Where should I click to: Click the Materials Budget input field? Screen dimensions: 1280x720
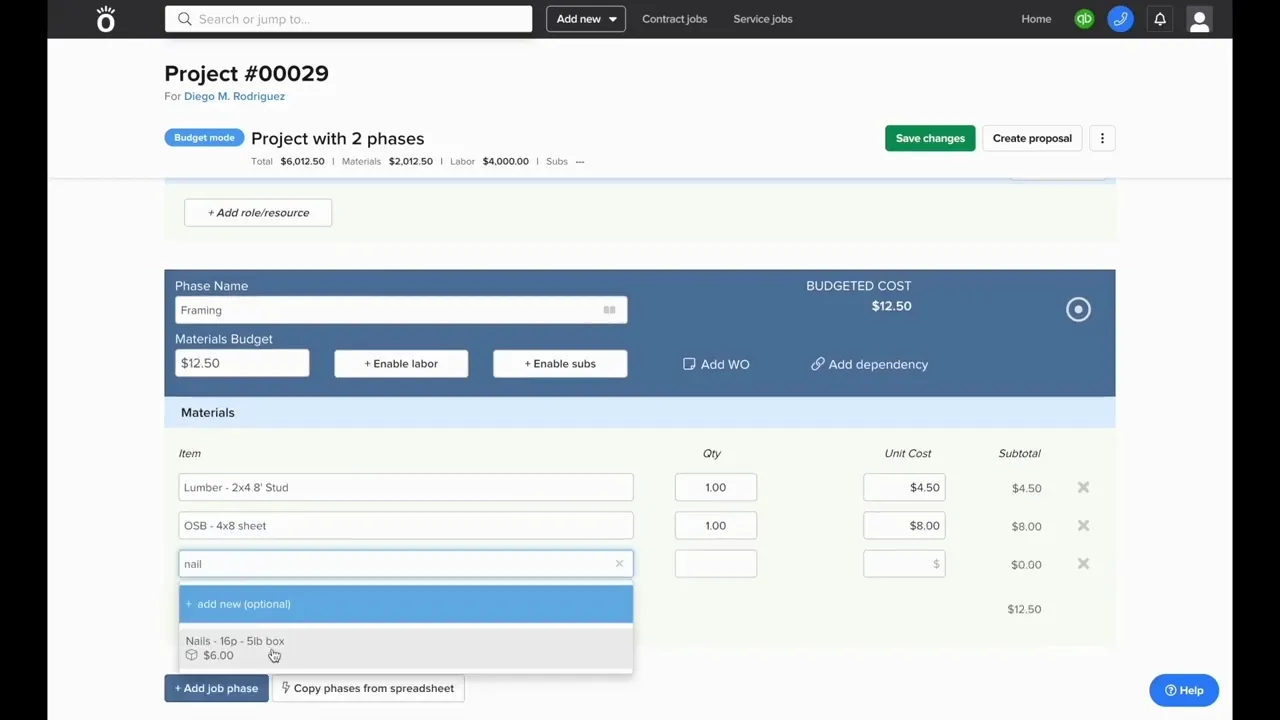click(242, 363)
